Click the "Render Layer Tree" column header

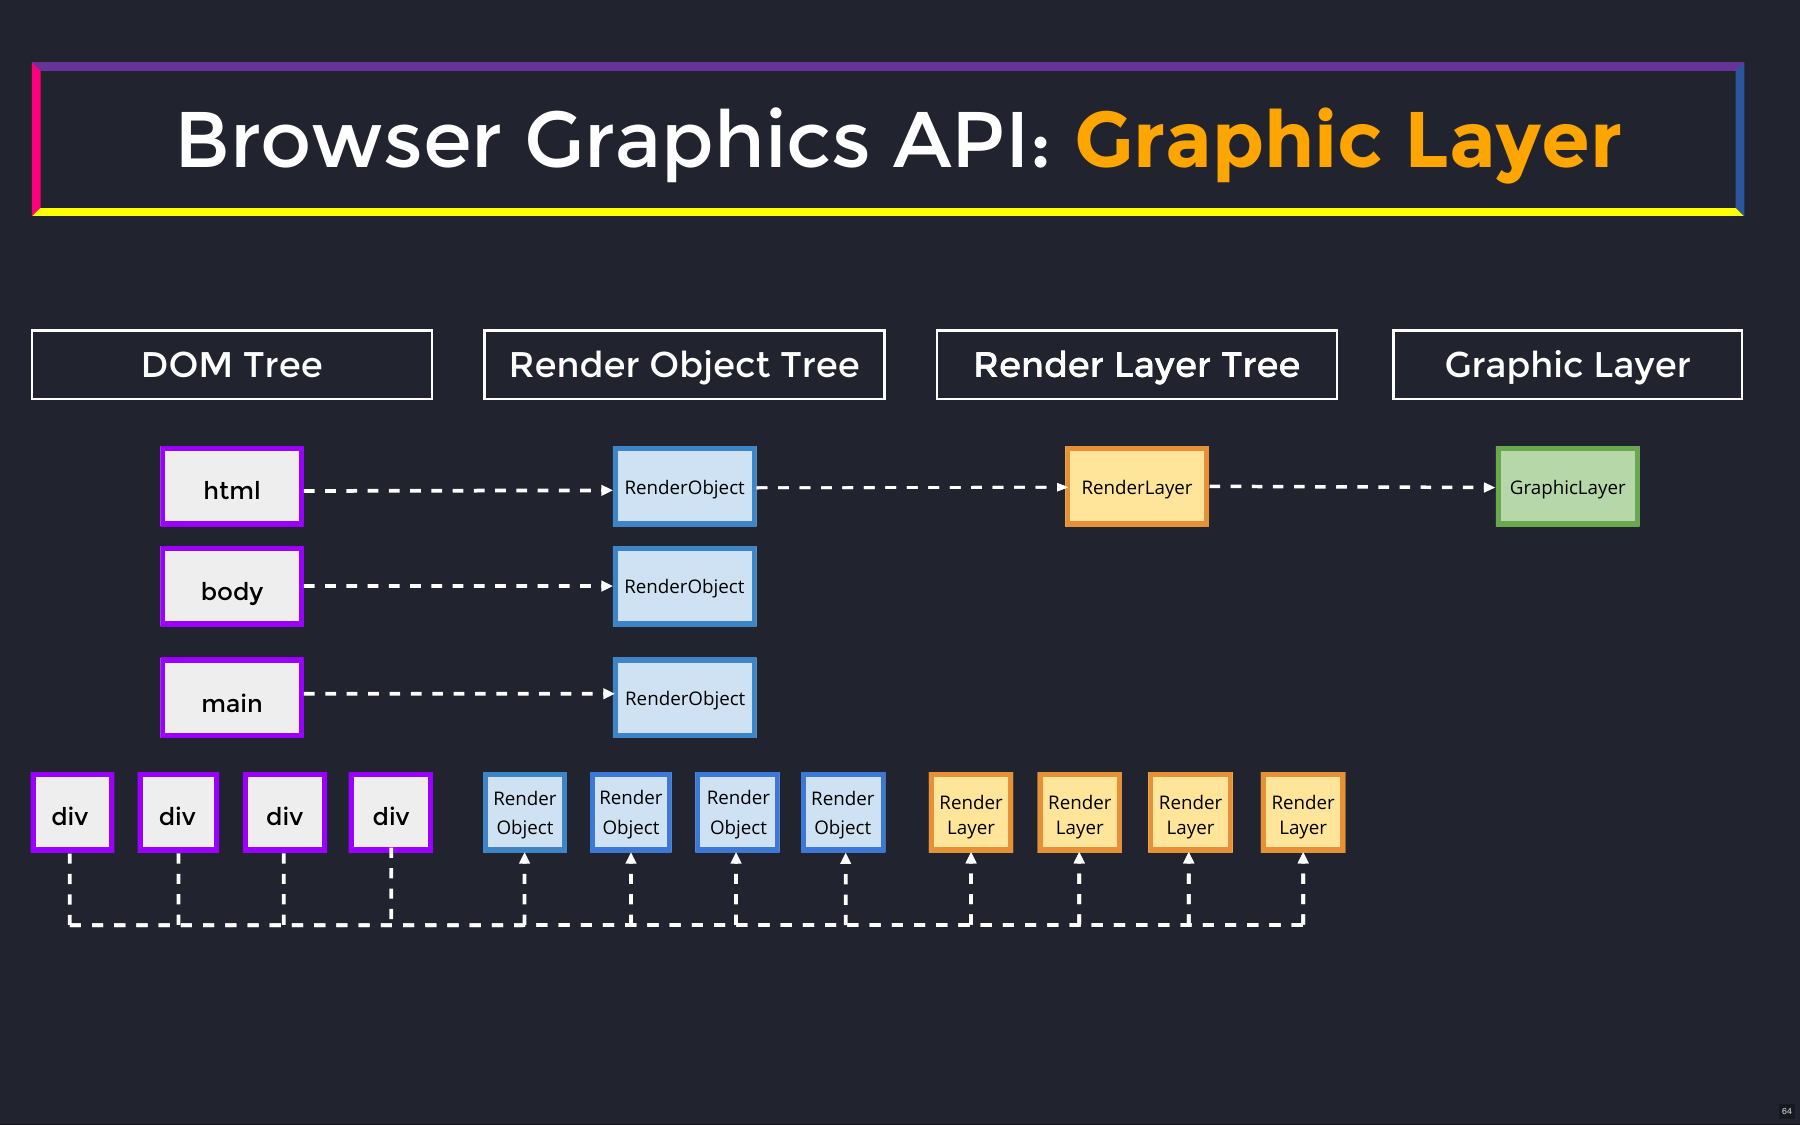click(x=1137, y=365)
